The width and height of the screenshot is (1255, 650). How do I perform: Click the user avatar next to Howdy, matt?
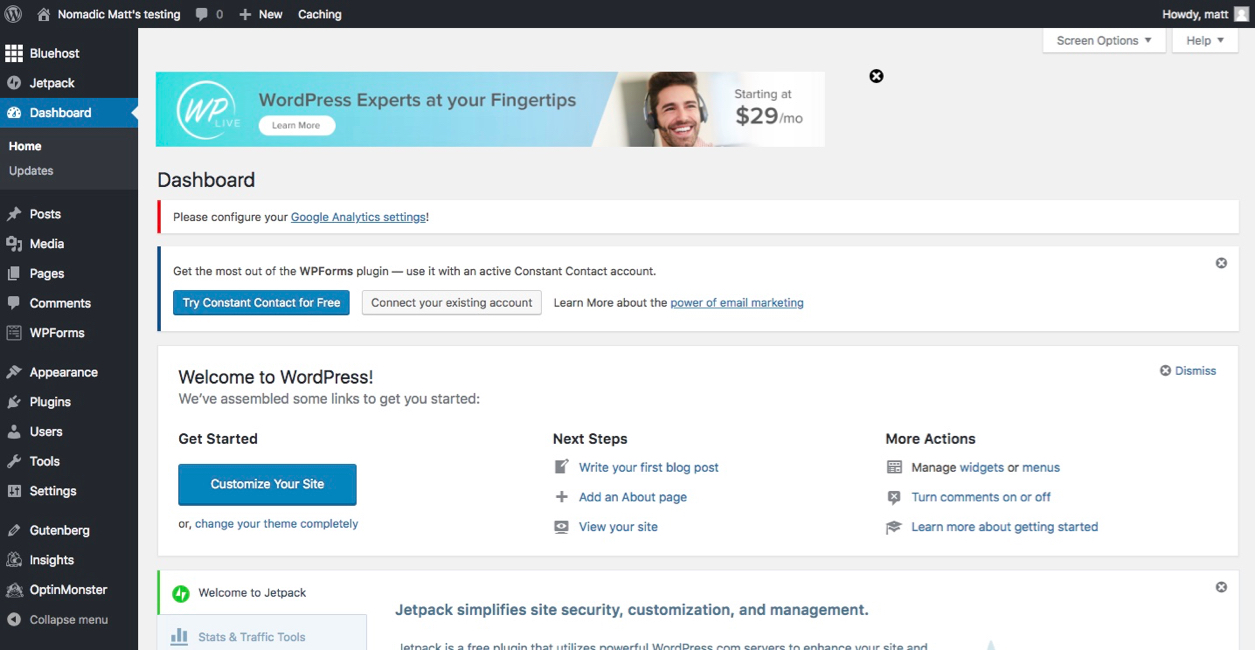1241,14
